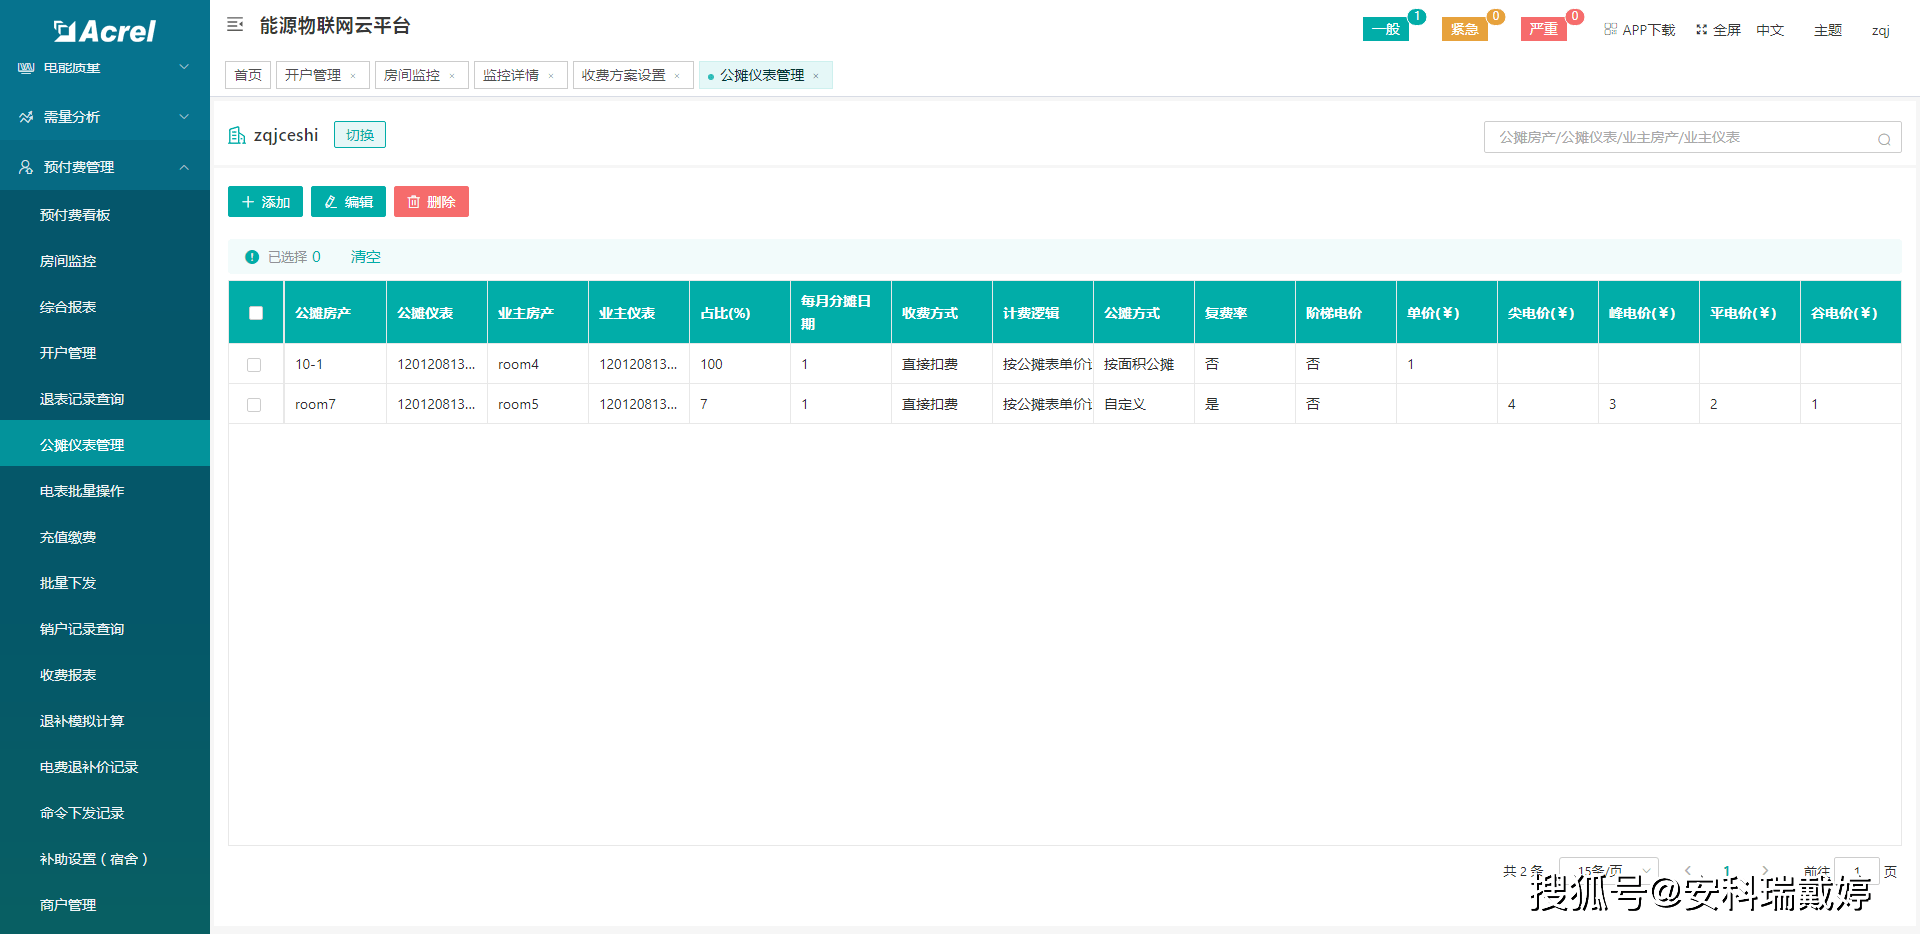The image size is (1920, 934).
Task: Click the red 删除 delete button
Action: click(431, 202)
